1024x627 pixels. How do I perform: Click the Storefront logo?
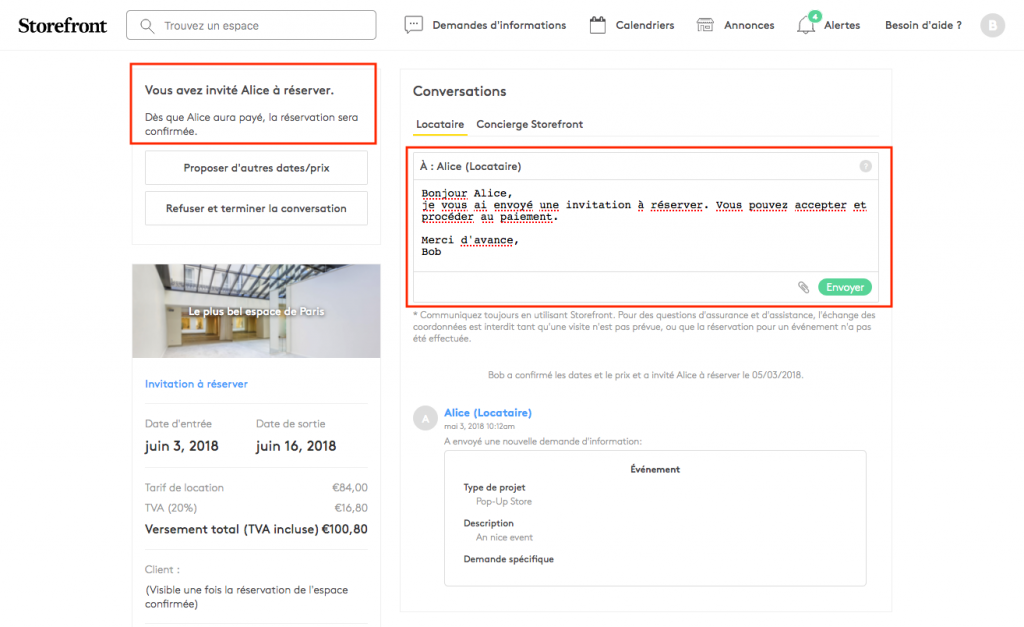tap(62, 25)
